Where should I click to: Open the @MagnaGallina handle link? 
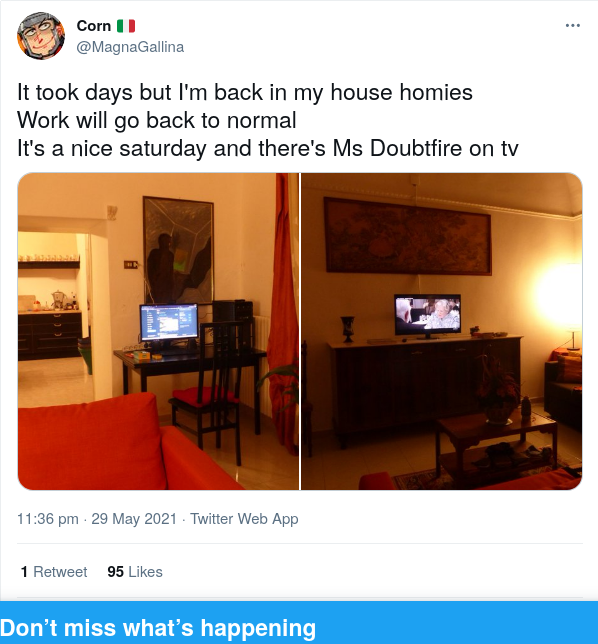point(130,47)
